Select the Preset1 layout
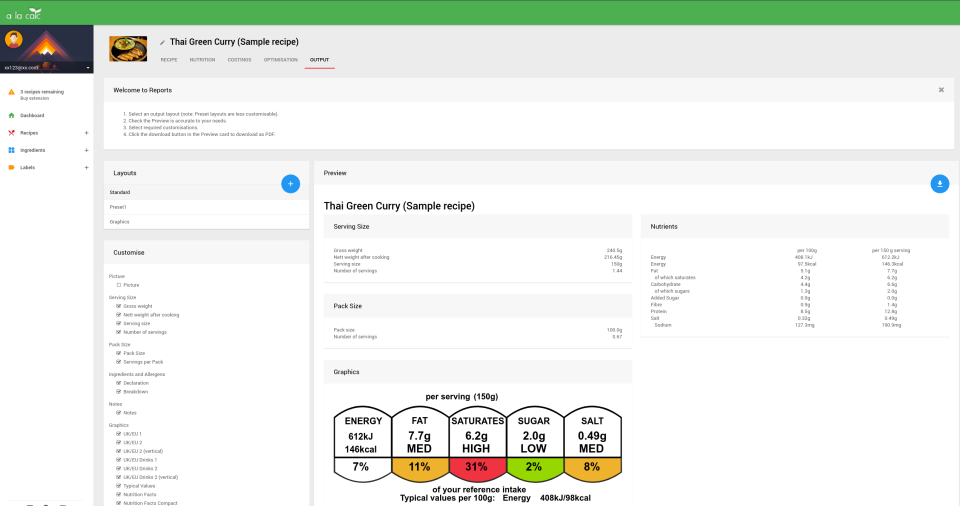Screen dimensions: 960x506 (206, 207)
